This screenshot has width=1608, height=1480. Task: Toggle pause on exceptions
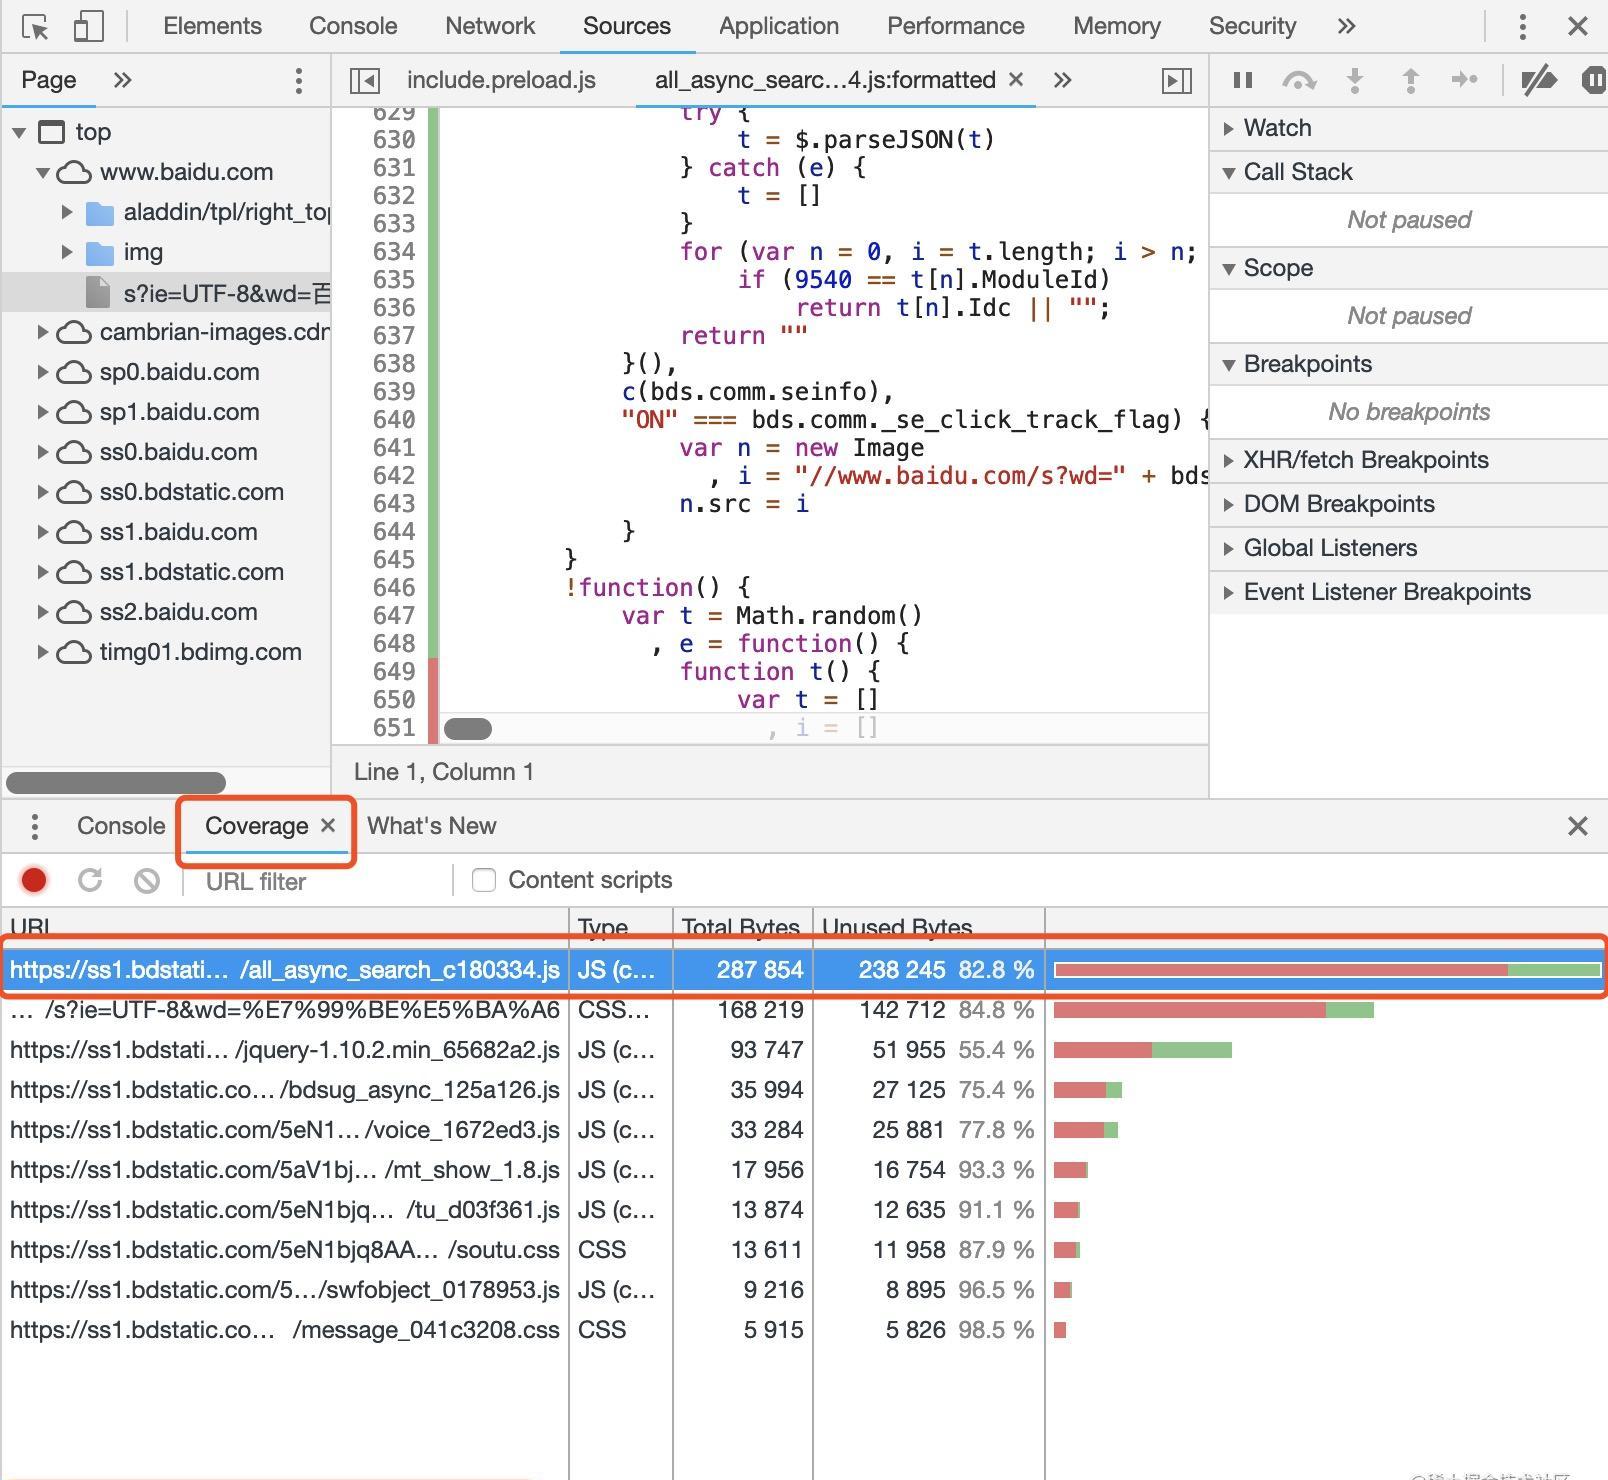[1594, 80]
